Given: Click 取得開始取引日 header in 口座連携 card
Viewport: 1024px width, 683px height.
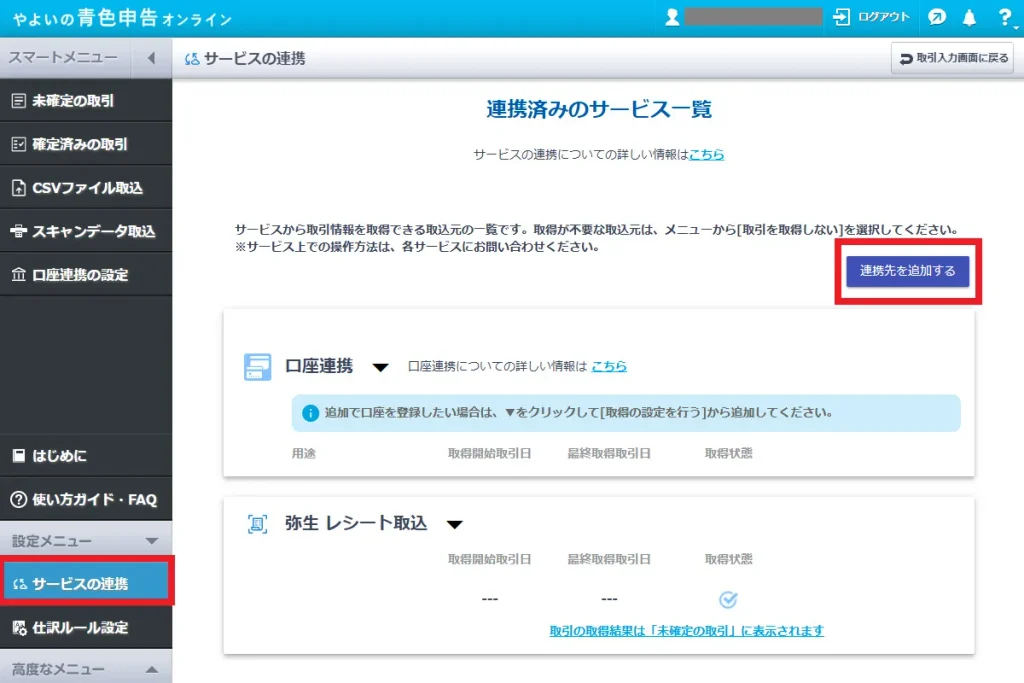Looking at the screenshot, I should coord(489,453).
